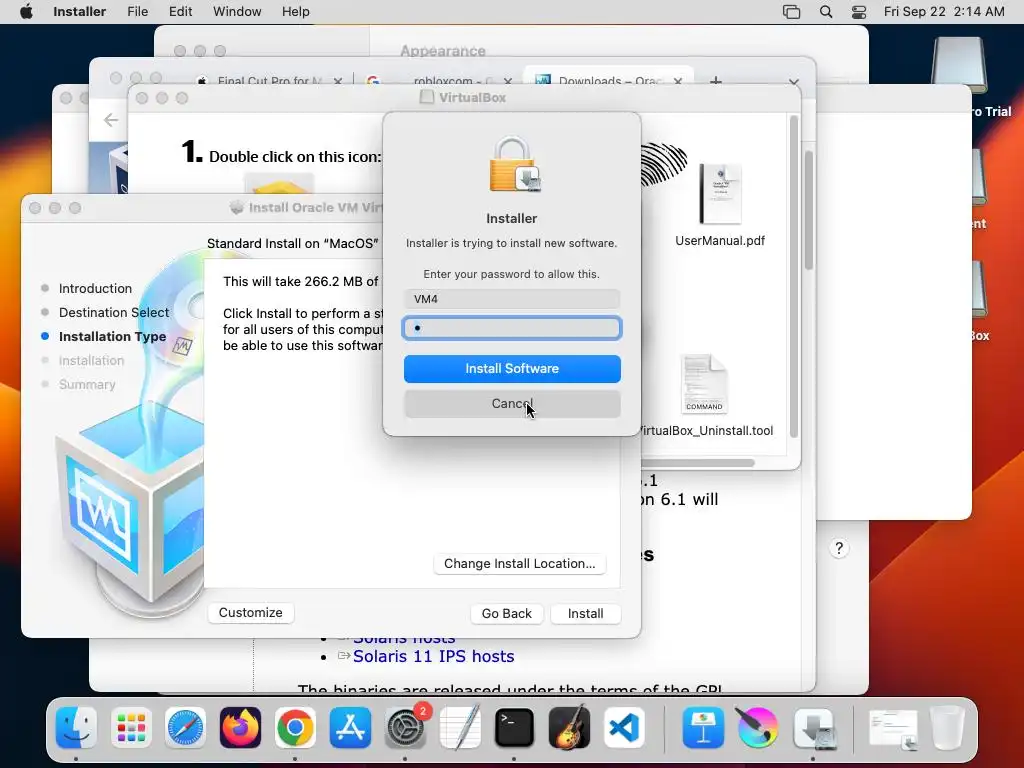Open the Help menu
Image resolution: width=1024 pixels, height=768 pixels.
295,12
